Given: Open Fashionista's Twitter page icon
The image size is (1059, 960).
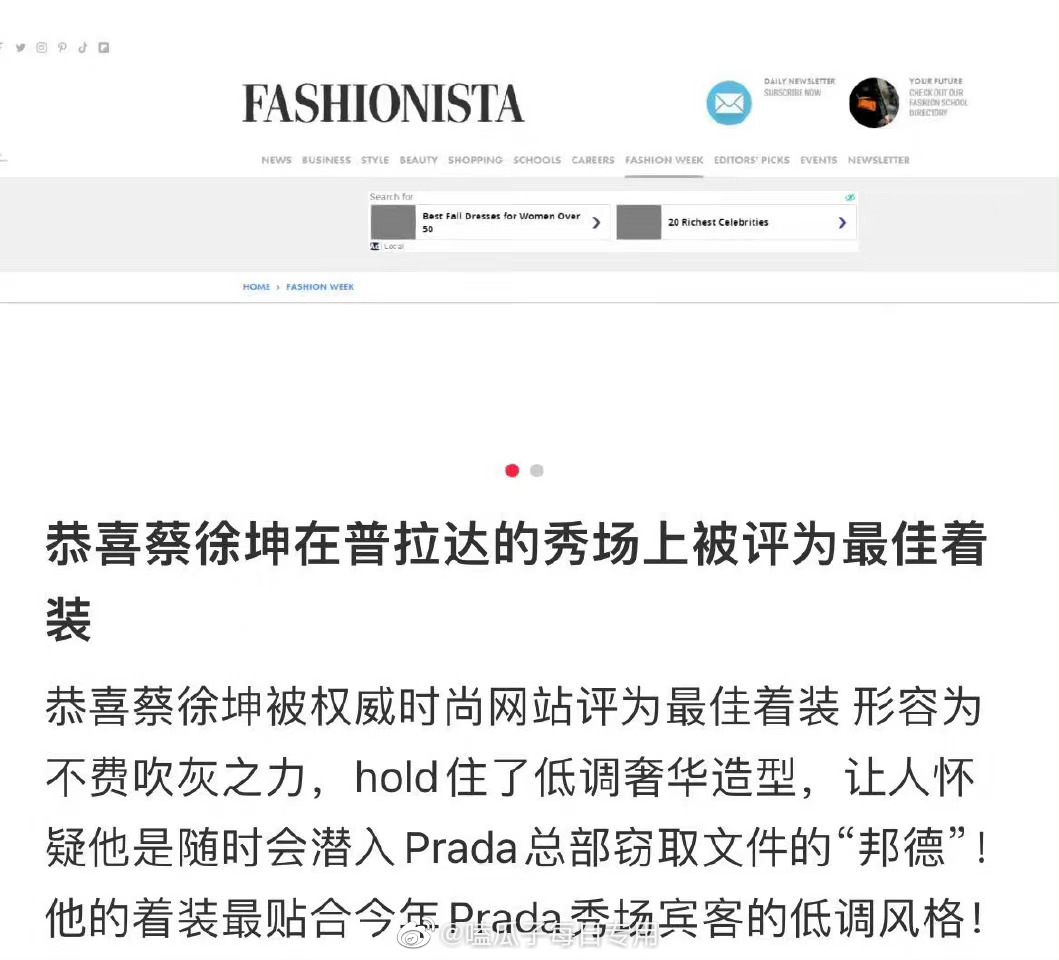Looking at the screenshot, I should 21,47.
